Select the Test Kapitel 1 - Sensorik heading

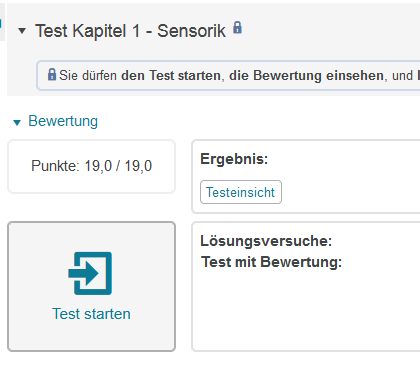coord(131,31)
